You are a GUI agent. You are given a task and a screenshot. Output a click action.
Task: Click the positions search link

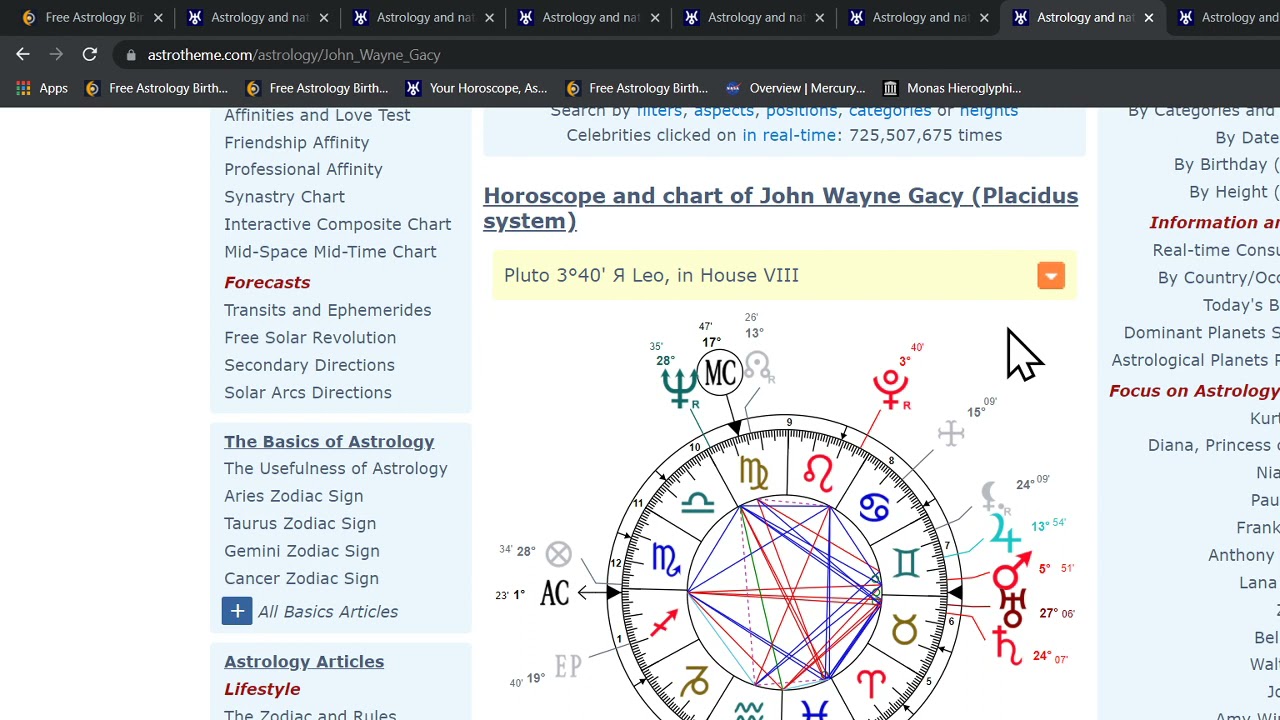(x=802, y=111)
